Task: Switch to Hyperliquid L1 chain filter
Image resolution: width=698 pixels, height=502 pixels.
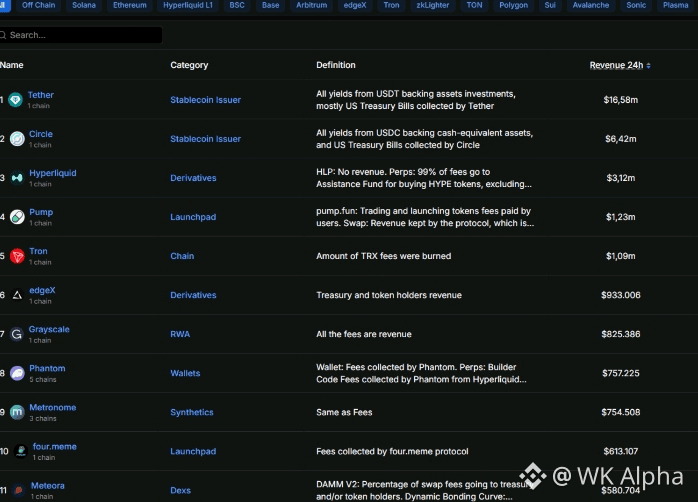Action: [188, 5]
